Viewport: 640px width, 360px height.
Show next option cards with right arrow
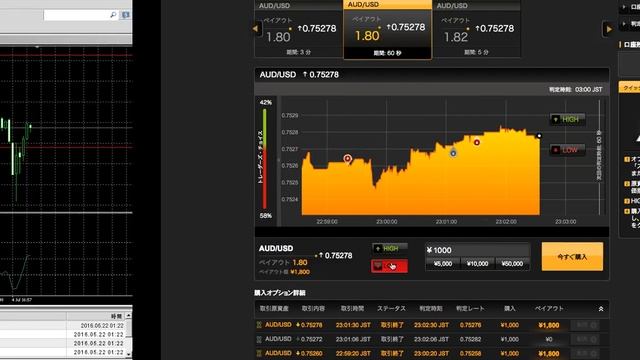pos(609,29)
